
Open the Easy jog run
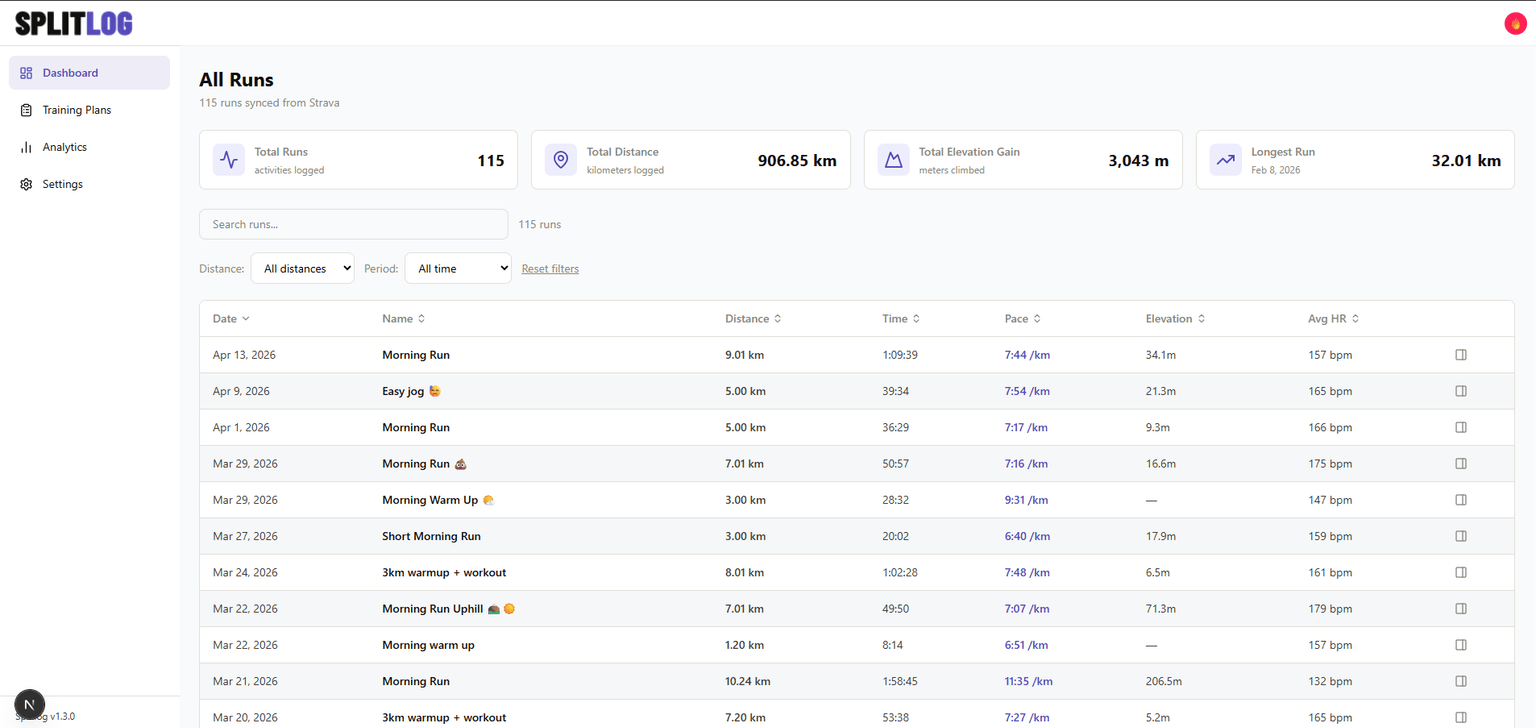411,391
